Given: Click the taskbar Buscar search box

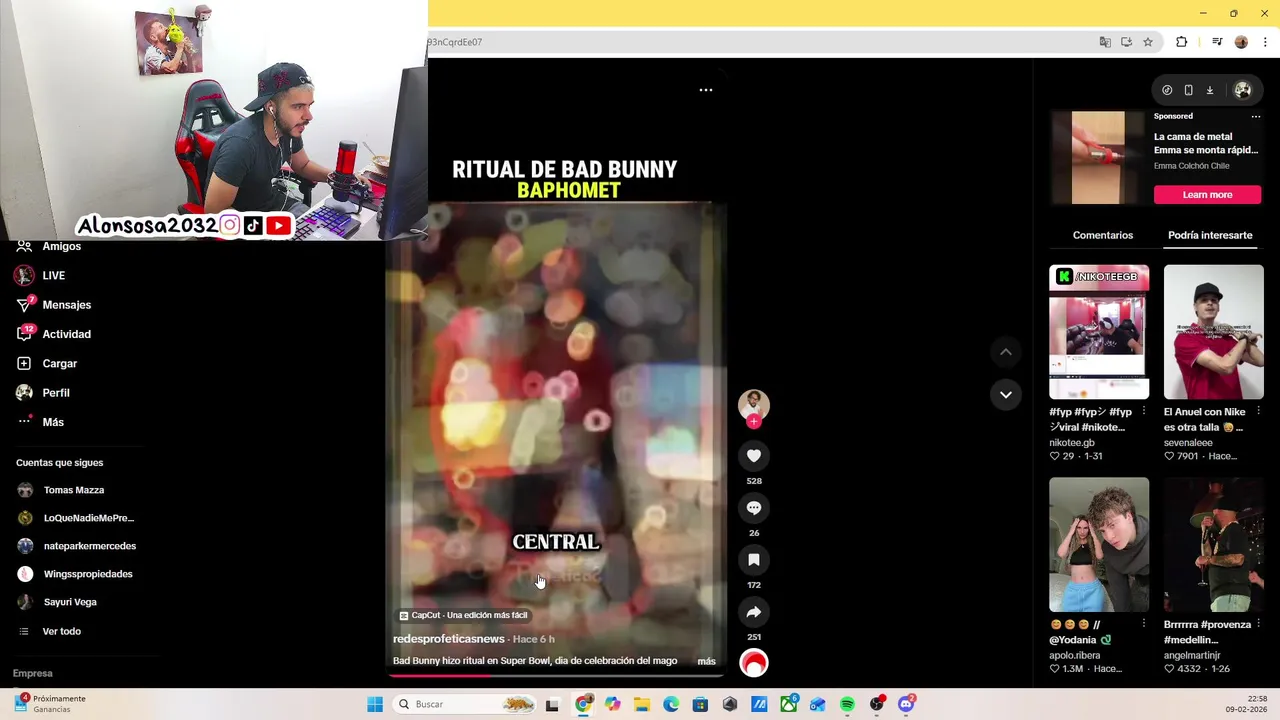Looking at the screenshot, I should [466, 704].
